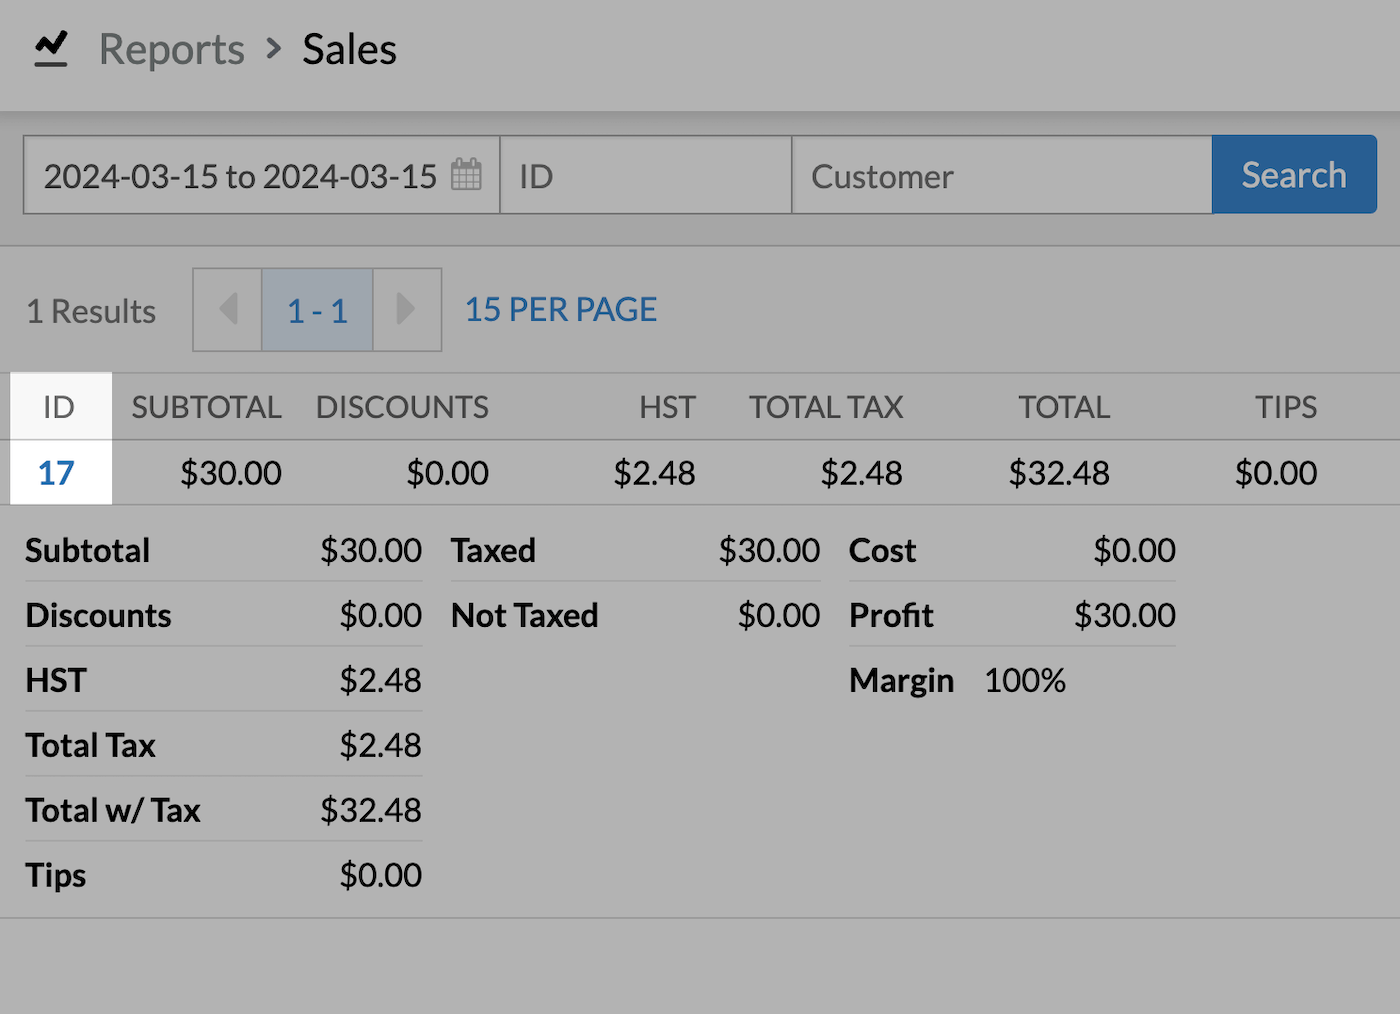1400x1014 pixels.
Task: Open sale record 17
Action: coord(58,473)
